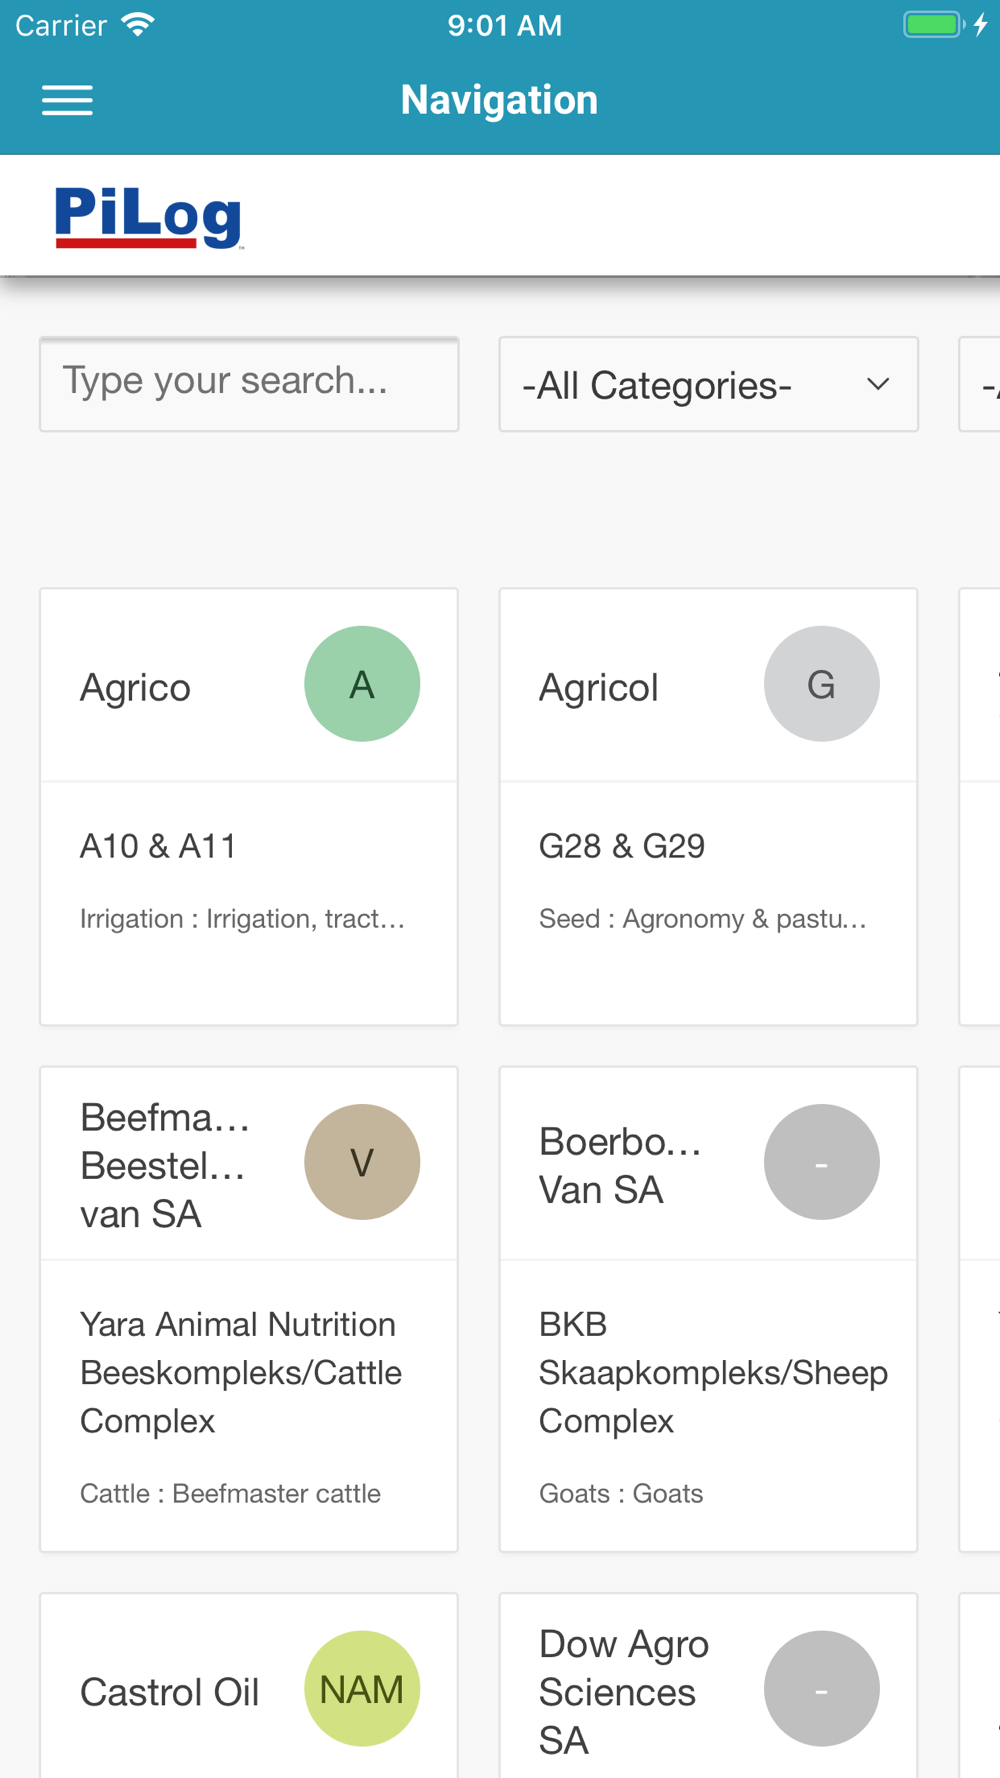Select G28 & G29 stand details

coord(622,846)
